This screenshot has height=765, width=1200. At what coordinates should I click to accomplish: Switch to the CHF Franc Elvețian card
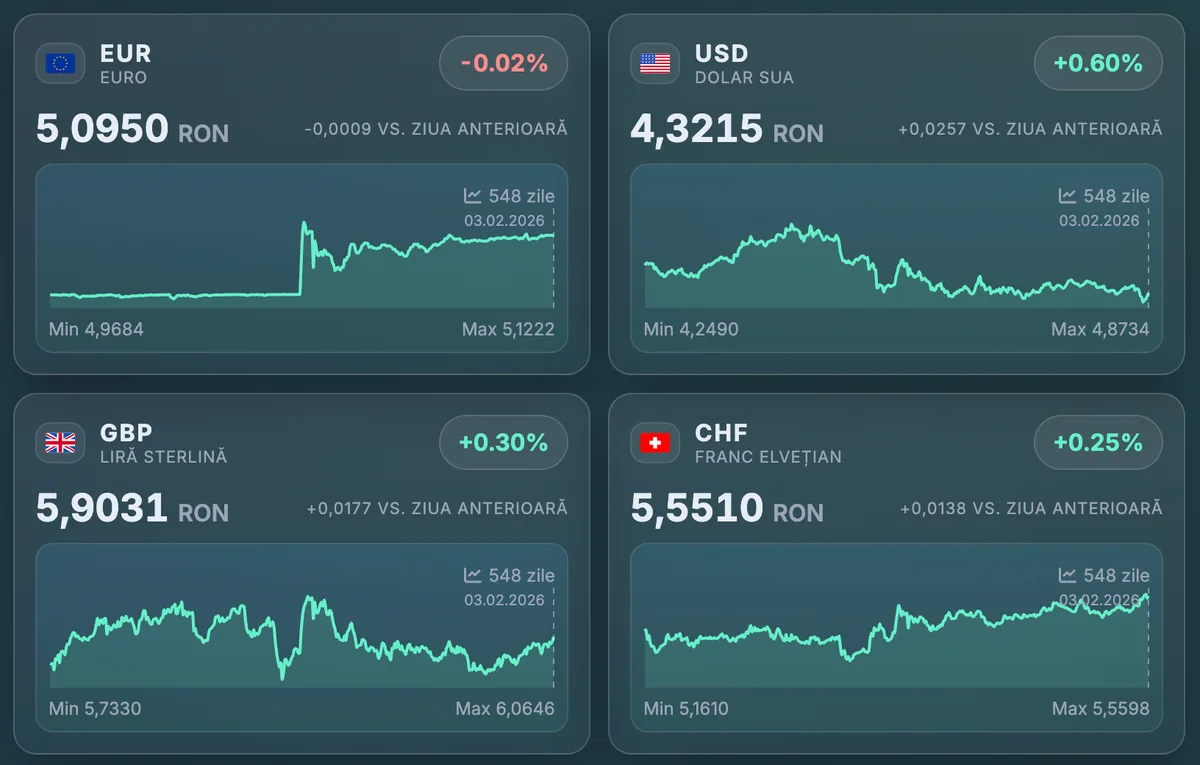(770, 442)
